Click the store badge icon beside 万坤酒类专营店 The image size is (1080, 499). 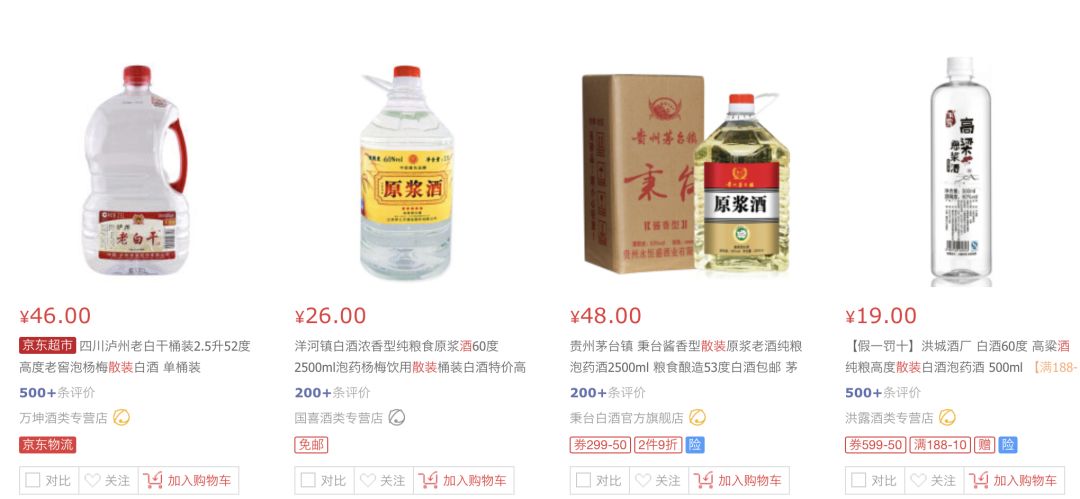coord(122,417)
